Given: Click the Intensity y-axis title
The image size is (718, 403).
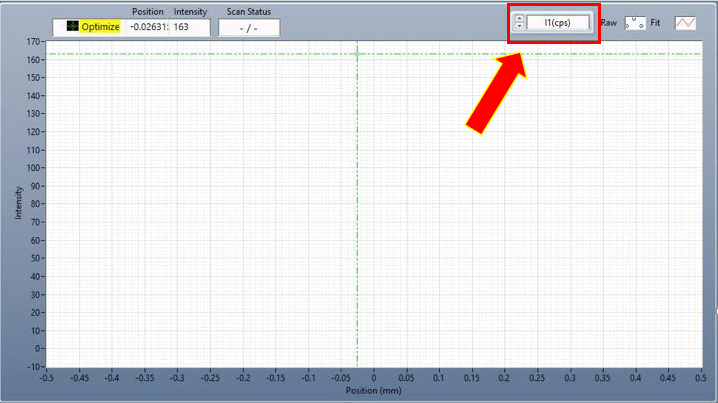Looking at the screenshot, I should [18, 203].
